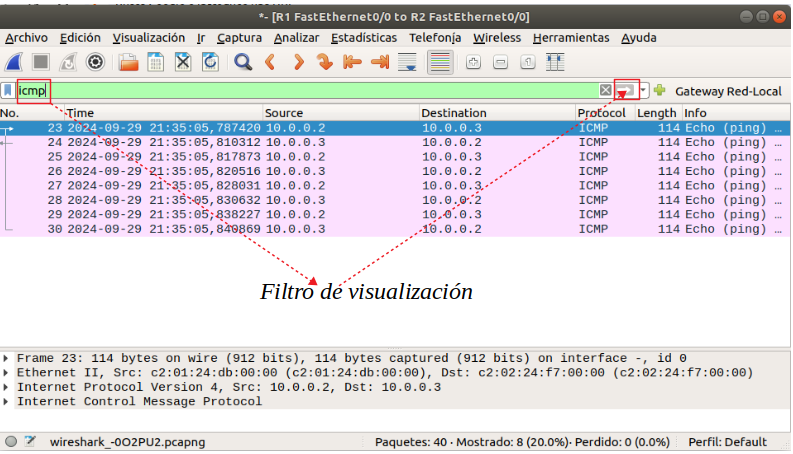Image resolution: width=793 pixels, height=454 pixels.
Task: Open the Telefonía menu
Action: coord(435,38)
